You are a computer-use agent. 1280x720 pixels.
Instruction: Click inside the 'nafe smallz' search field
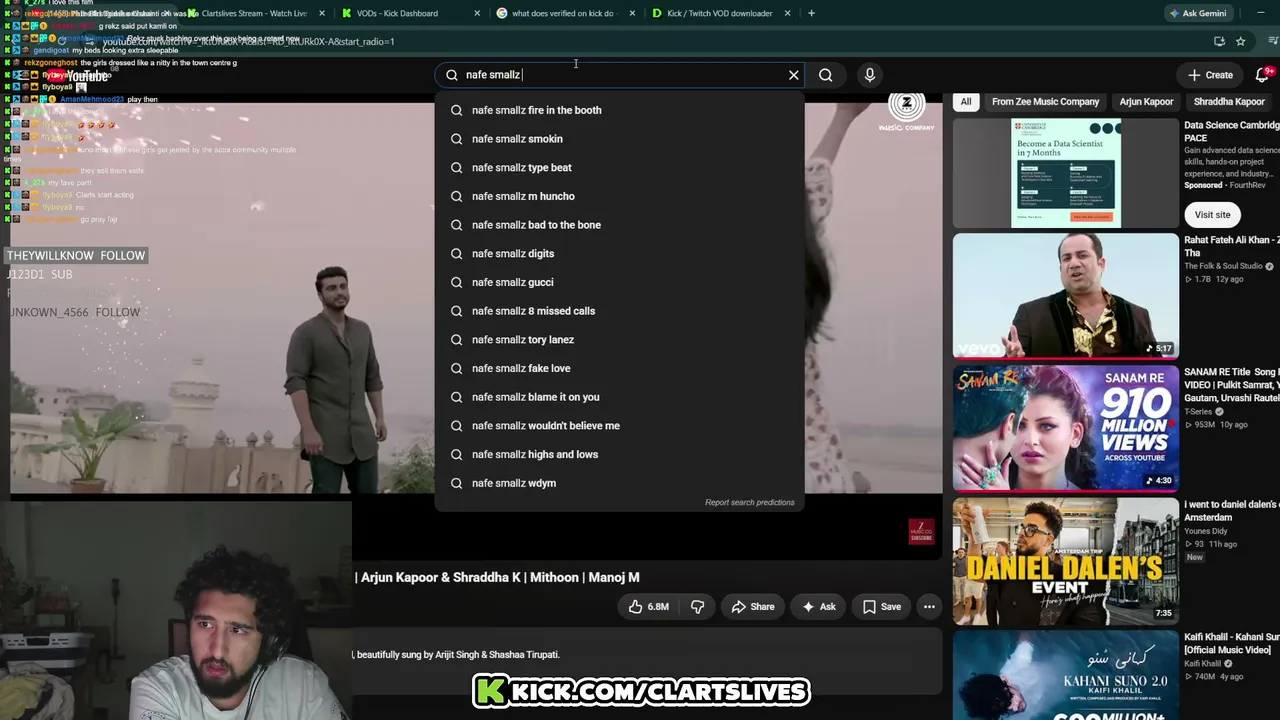(620, 75)
